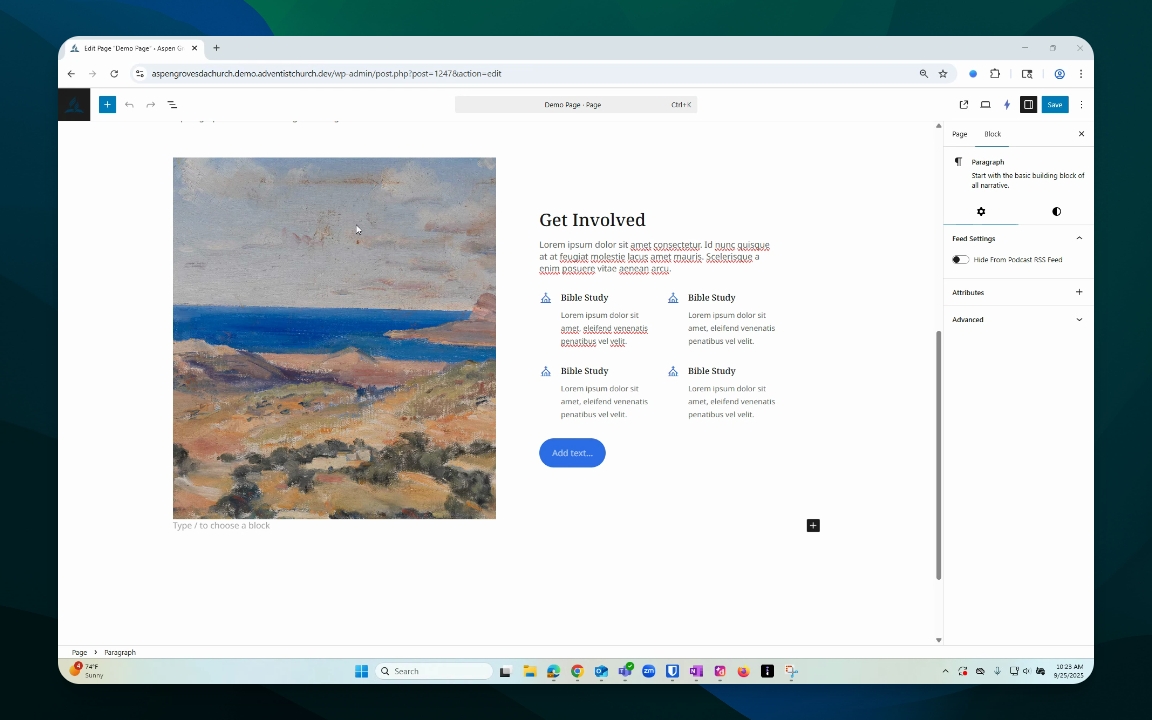The image size is (1152, 720).
Task: Open the Document Overview list icon
Action: pos(172,104)
